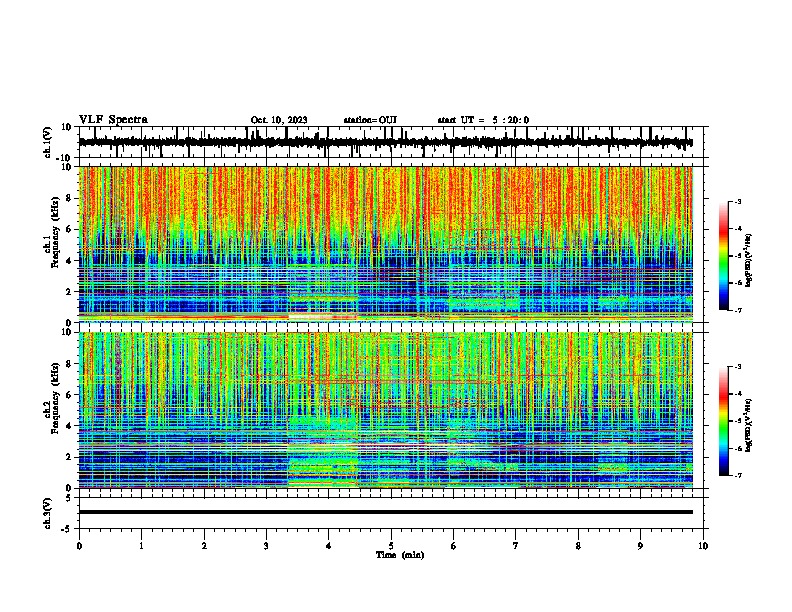Click the "ch.1(V)" waveform axis label

(48, 142)
